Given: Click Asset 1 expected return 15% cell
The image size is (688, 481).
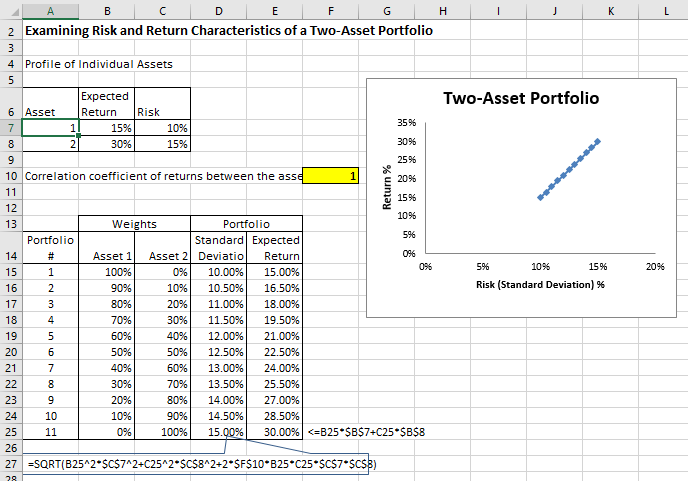Looking at the screenshot, I should click(107, 128).
